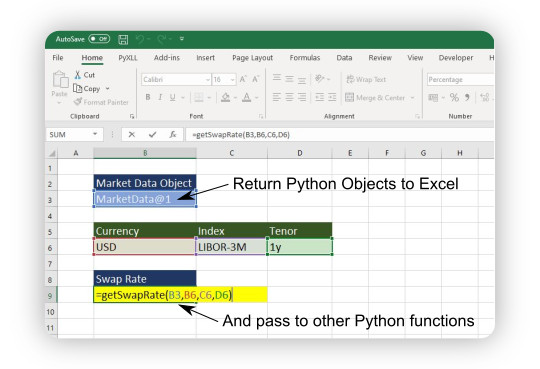Click the Middle Align icon

[x=289, y=79]
